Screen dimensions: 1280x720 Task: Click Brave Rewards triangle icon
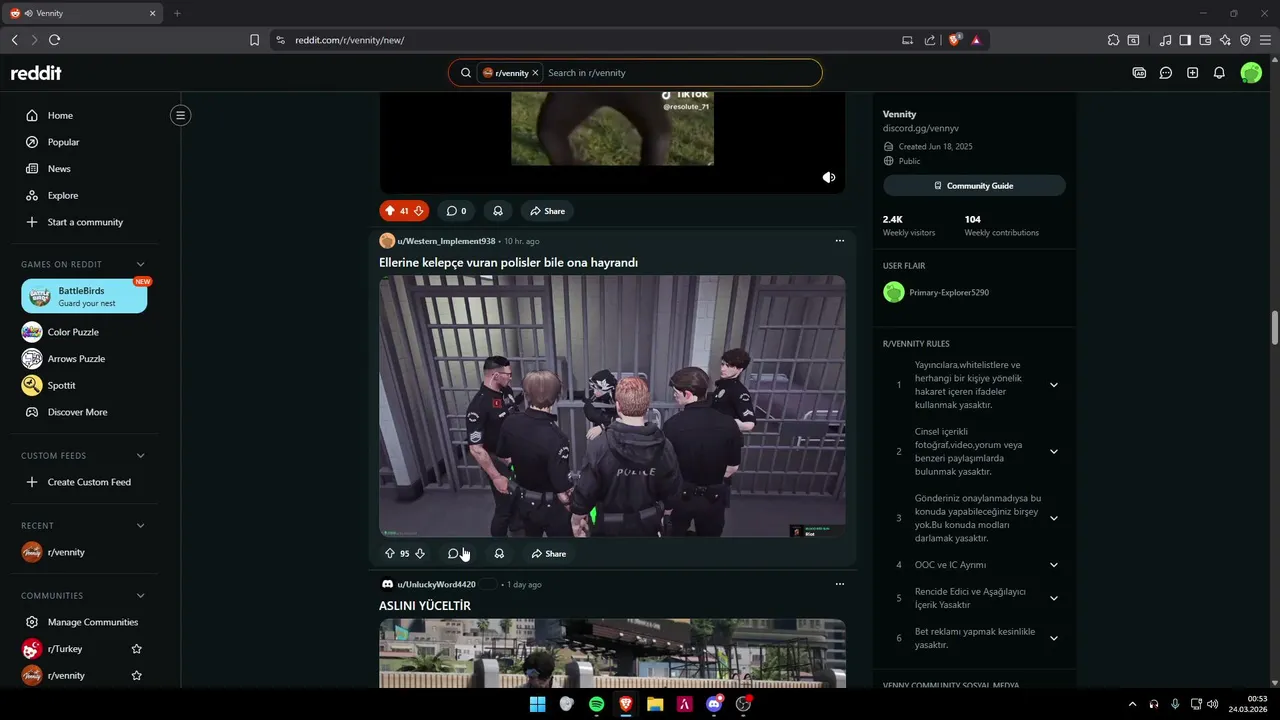976,40
